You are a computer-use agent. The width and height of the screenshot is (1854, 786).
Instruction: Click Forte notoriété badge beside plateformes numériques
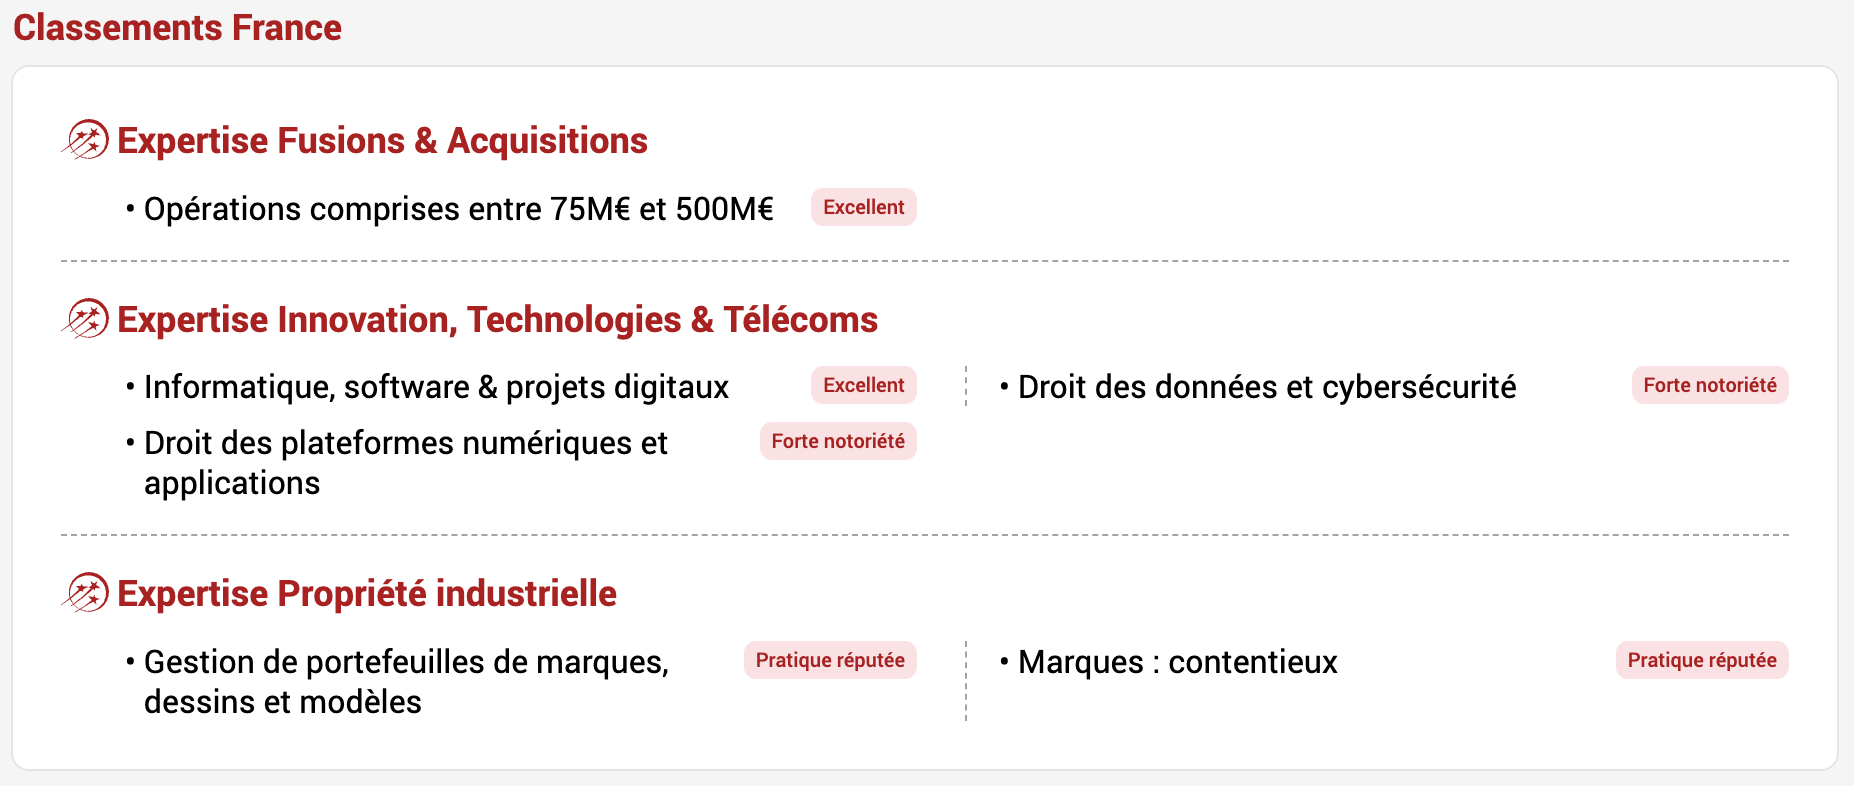[838, 441]
